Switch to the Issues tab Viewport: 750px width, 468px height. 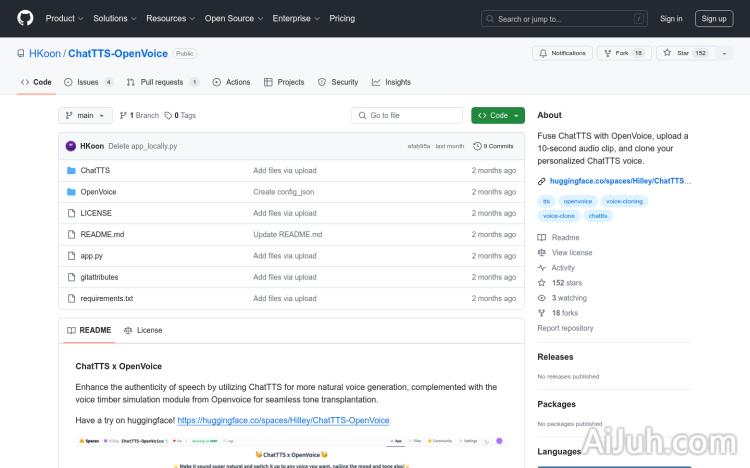[x=88, y=82]
